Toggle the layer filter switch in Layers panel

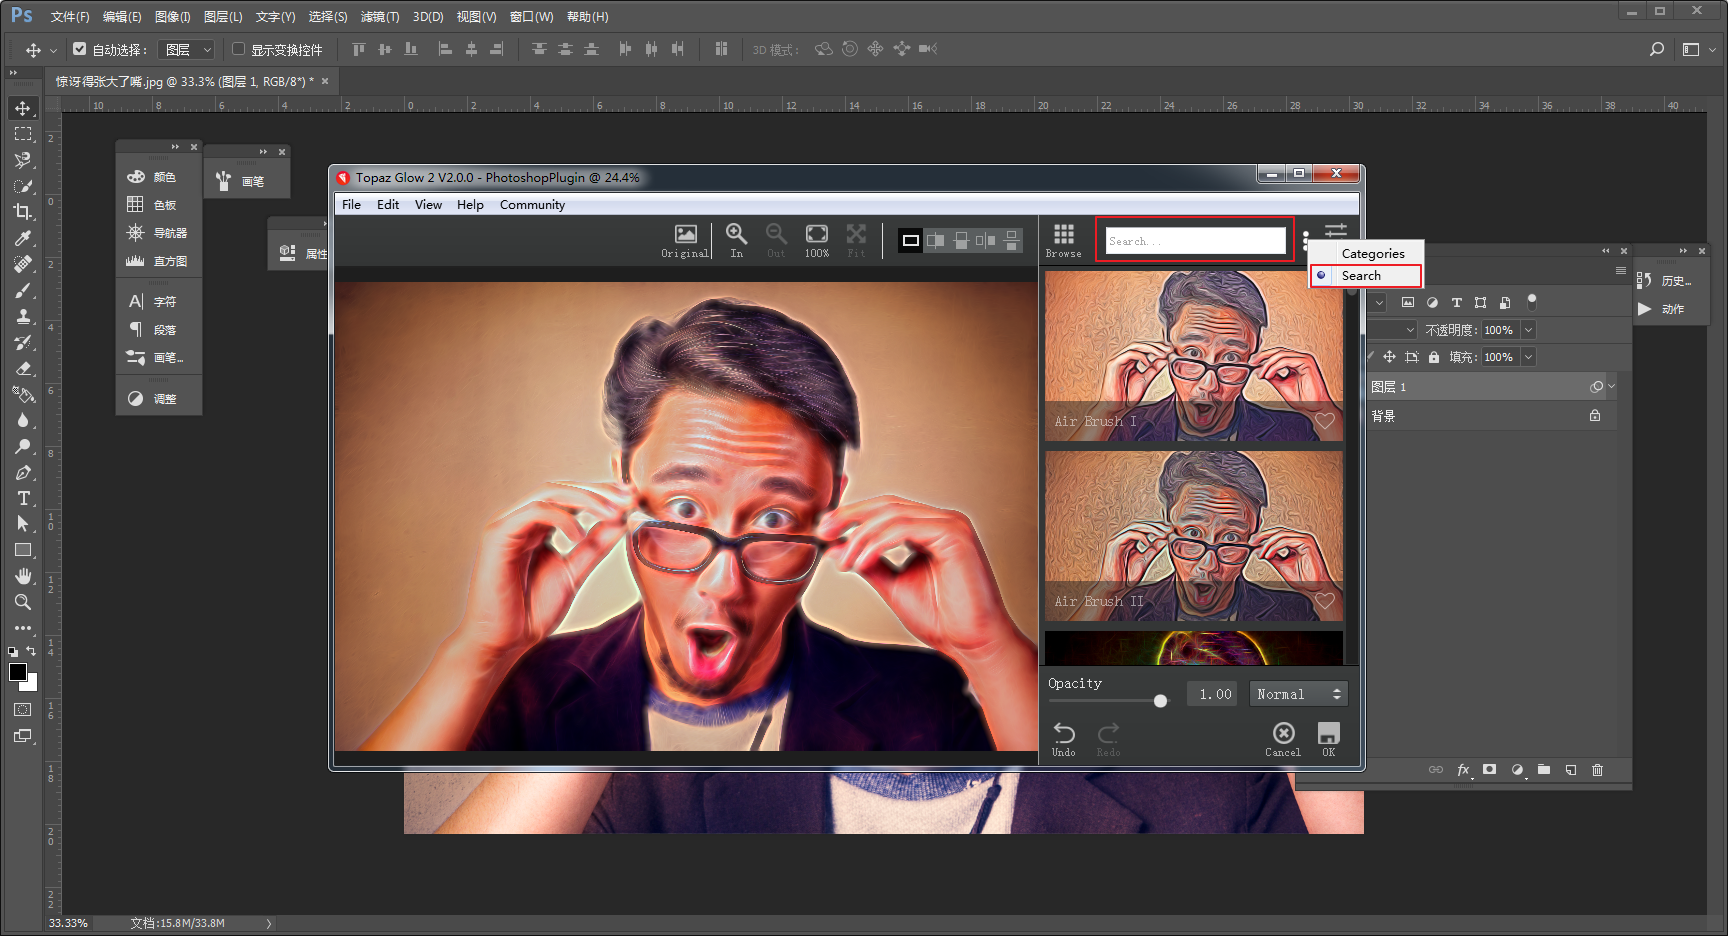tap(1532, 301)
